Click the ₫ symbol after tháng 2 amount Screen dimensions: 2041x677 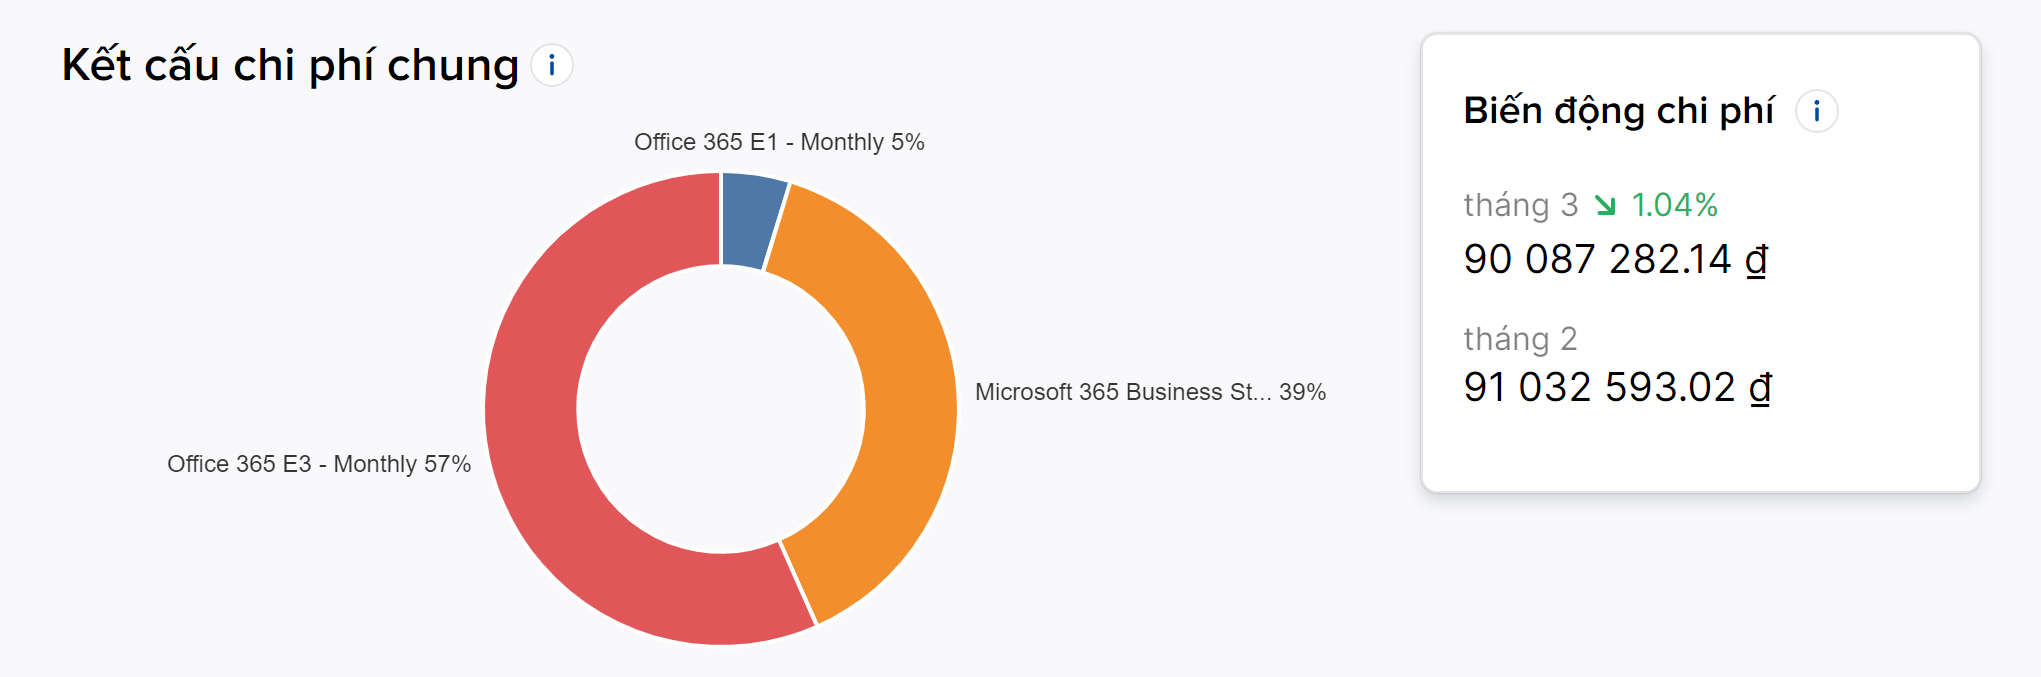tap(1760, 388)
